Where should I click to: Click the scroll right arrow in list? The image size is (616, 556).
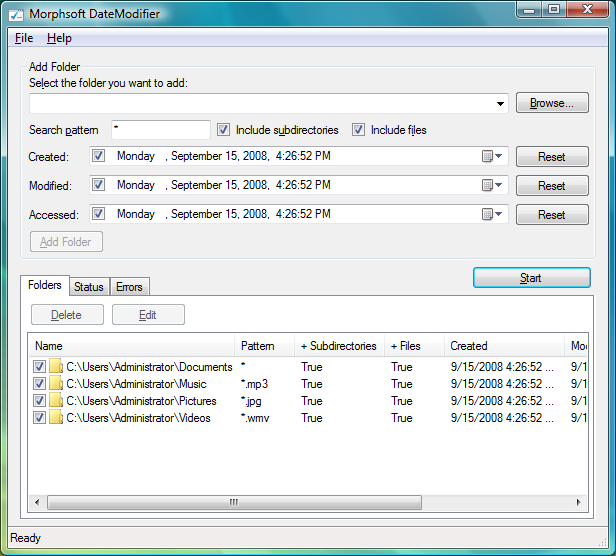pyautogui.click(x=579, y=502)
